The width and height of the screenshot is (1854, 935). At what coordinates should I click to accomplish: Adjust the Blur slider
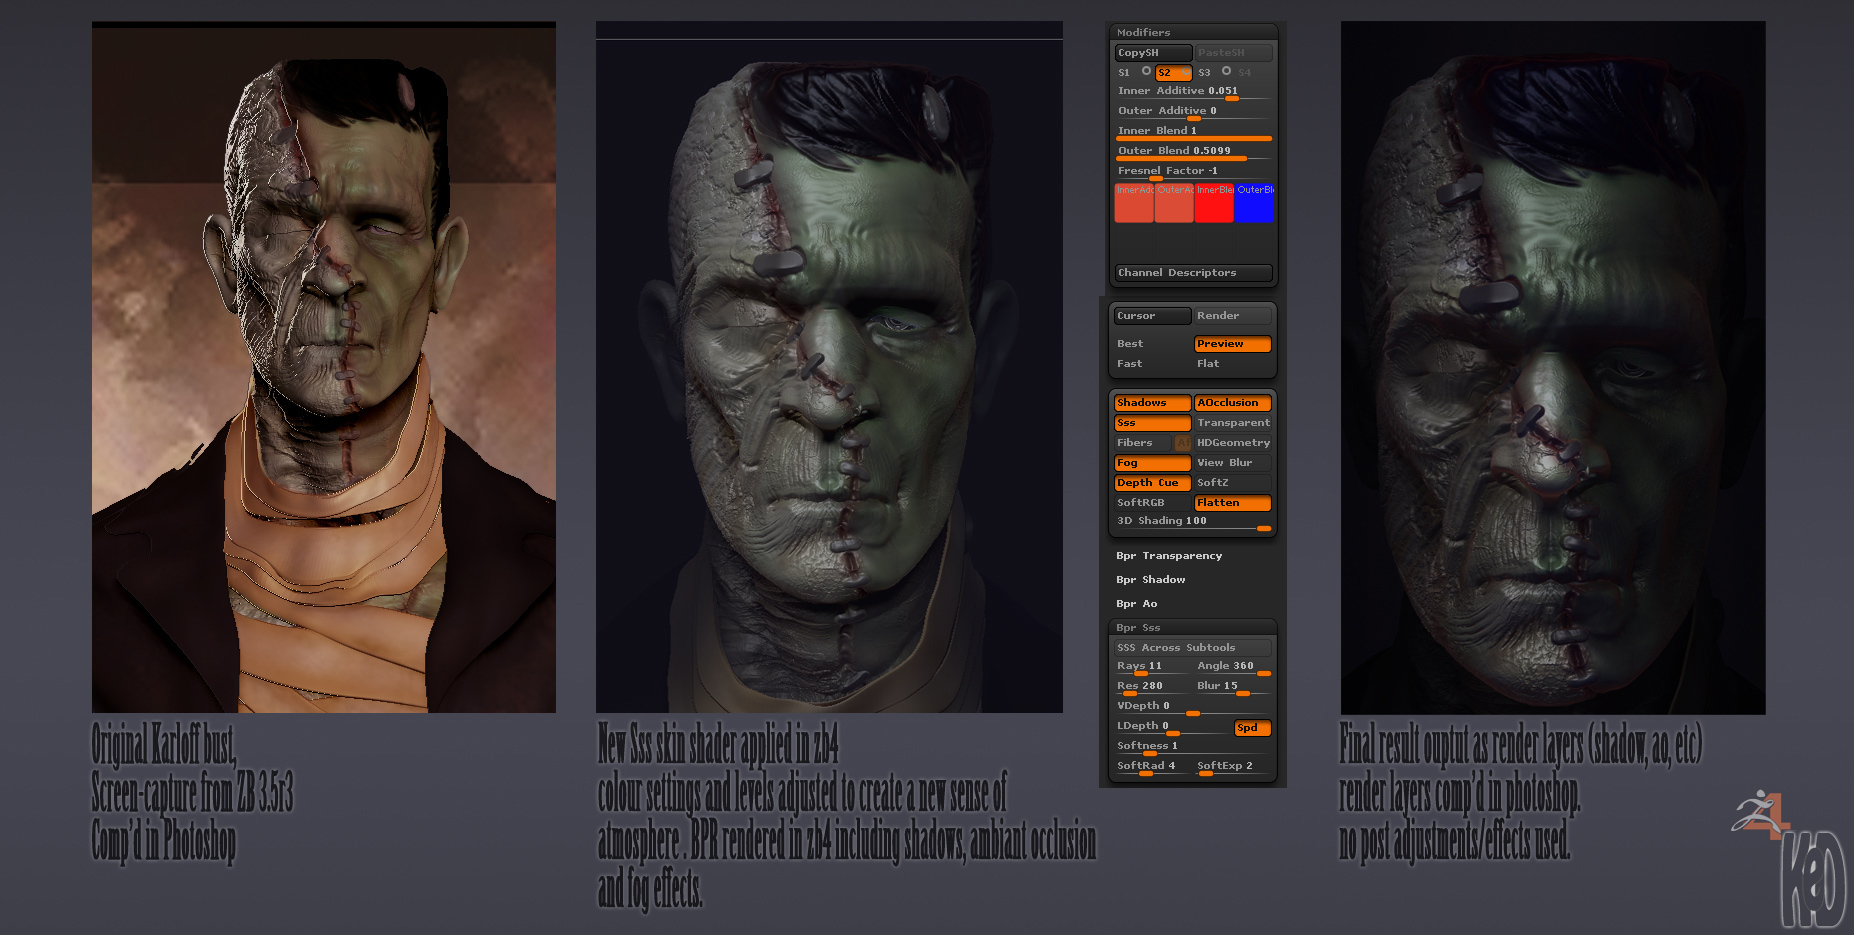click(1233, 687)
